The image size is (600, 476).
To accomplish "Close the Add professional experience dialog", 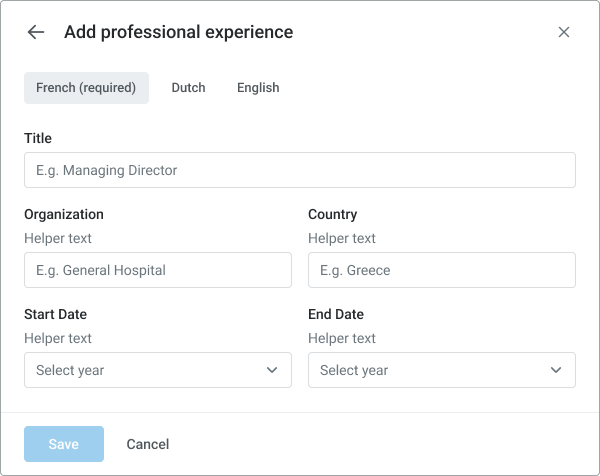I will tap(564, 32).
